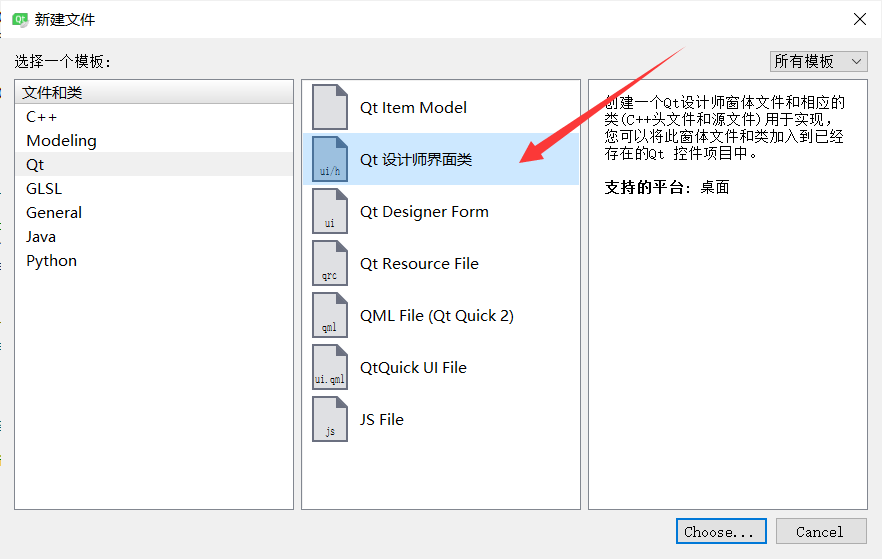This screenshot has width=882, height=559.
Task: Click the Qt Creator logo in title bar
Action: [20, 20]
